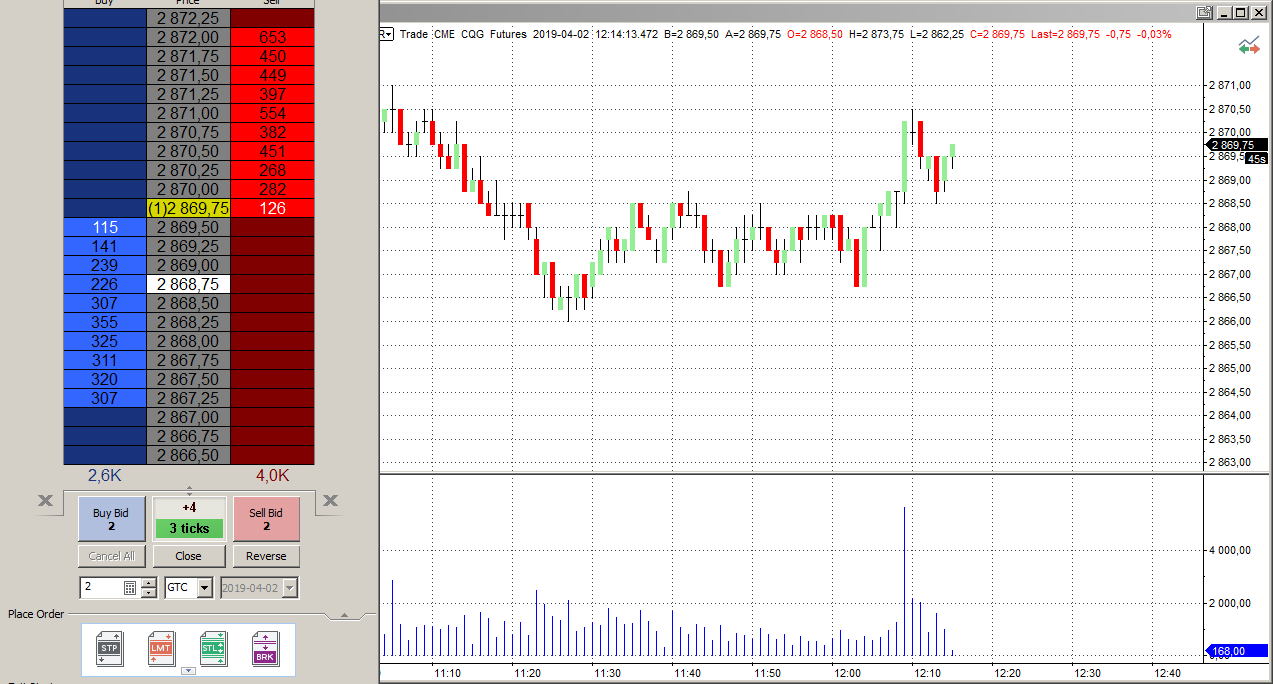Click the sell size 451 cell

click(272, 151)
